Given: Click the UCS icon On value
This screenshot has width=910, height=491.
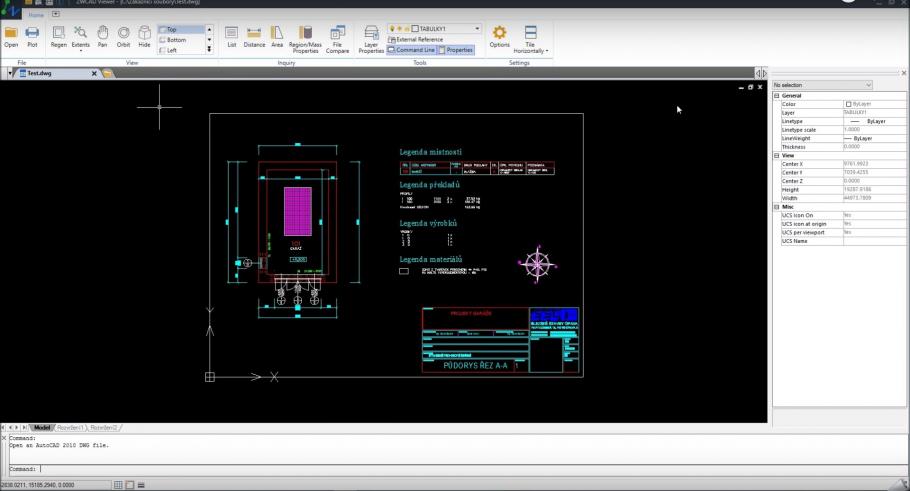Looking at the screenshot, I should (x=874, y=215).
